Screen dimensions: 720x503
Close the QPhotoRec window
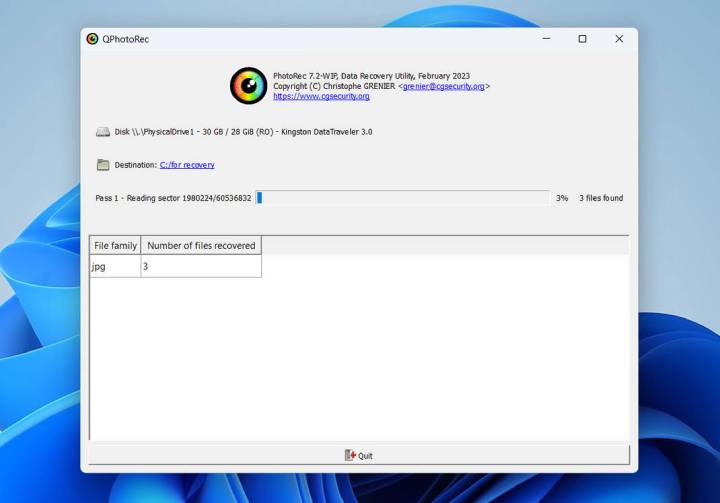pos(619,39)
